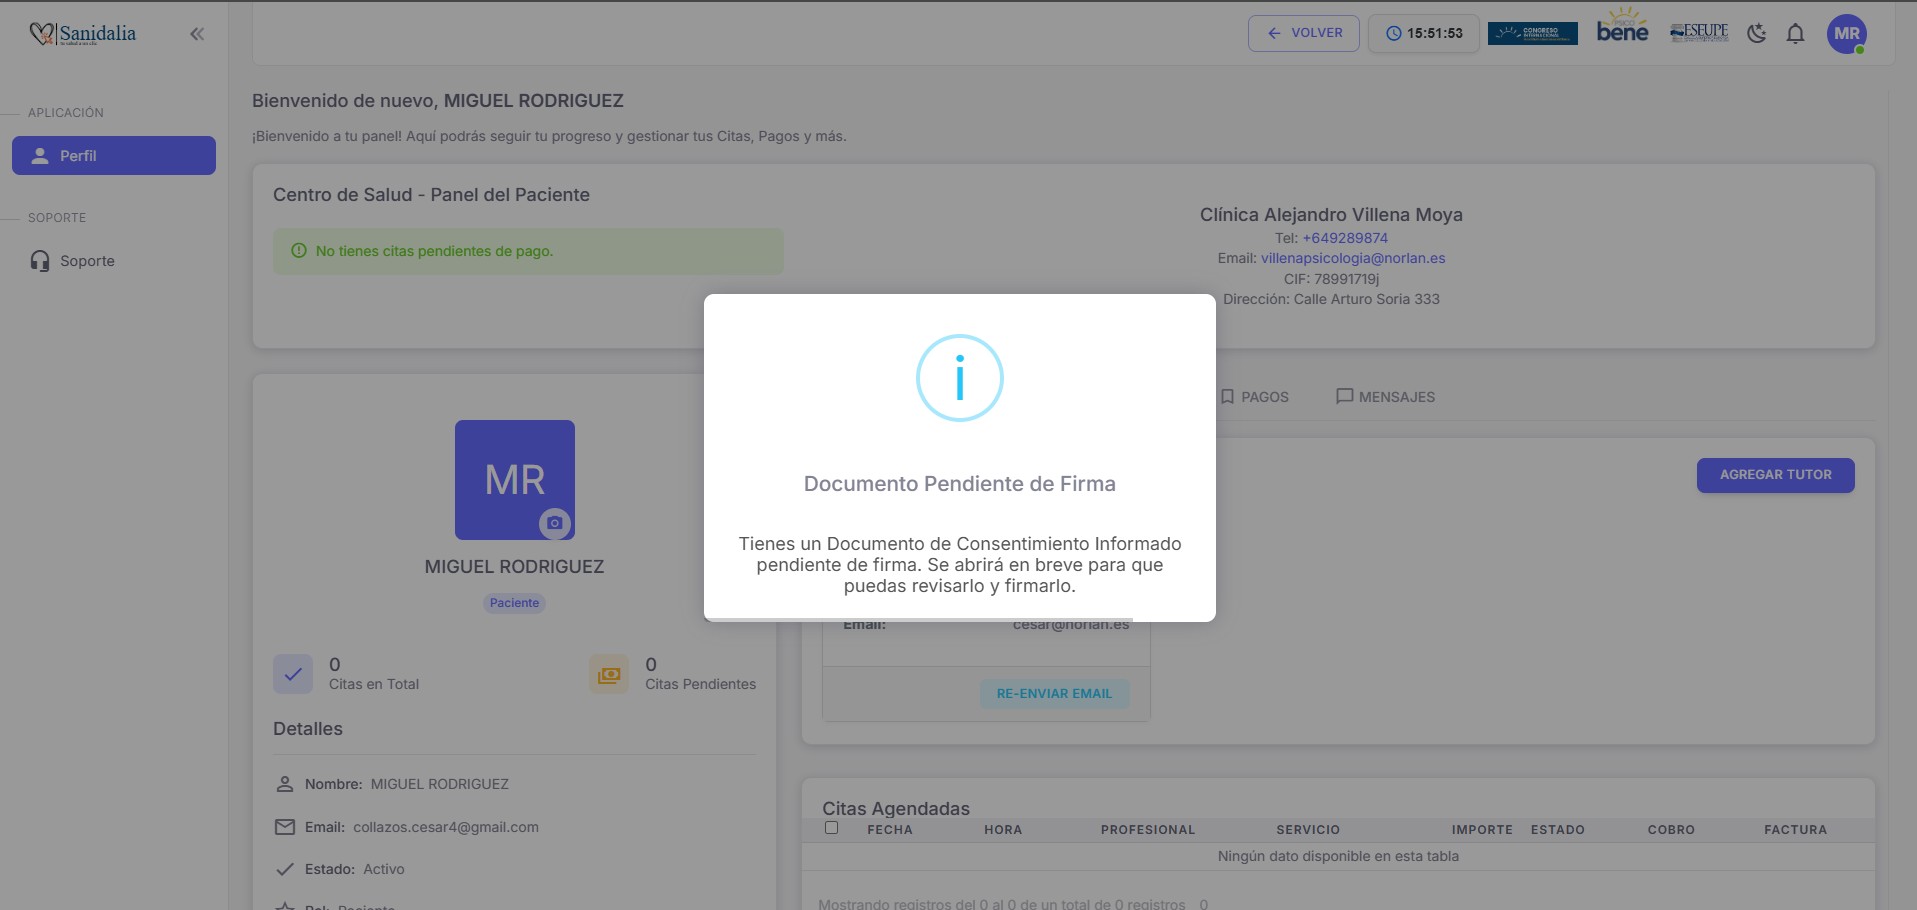Click the session timer clock button
1917x910 pixels.
pyautogui.click(x=1423, y=33)
